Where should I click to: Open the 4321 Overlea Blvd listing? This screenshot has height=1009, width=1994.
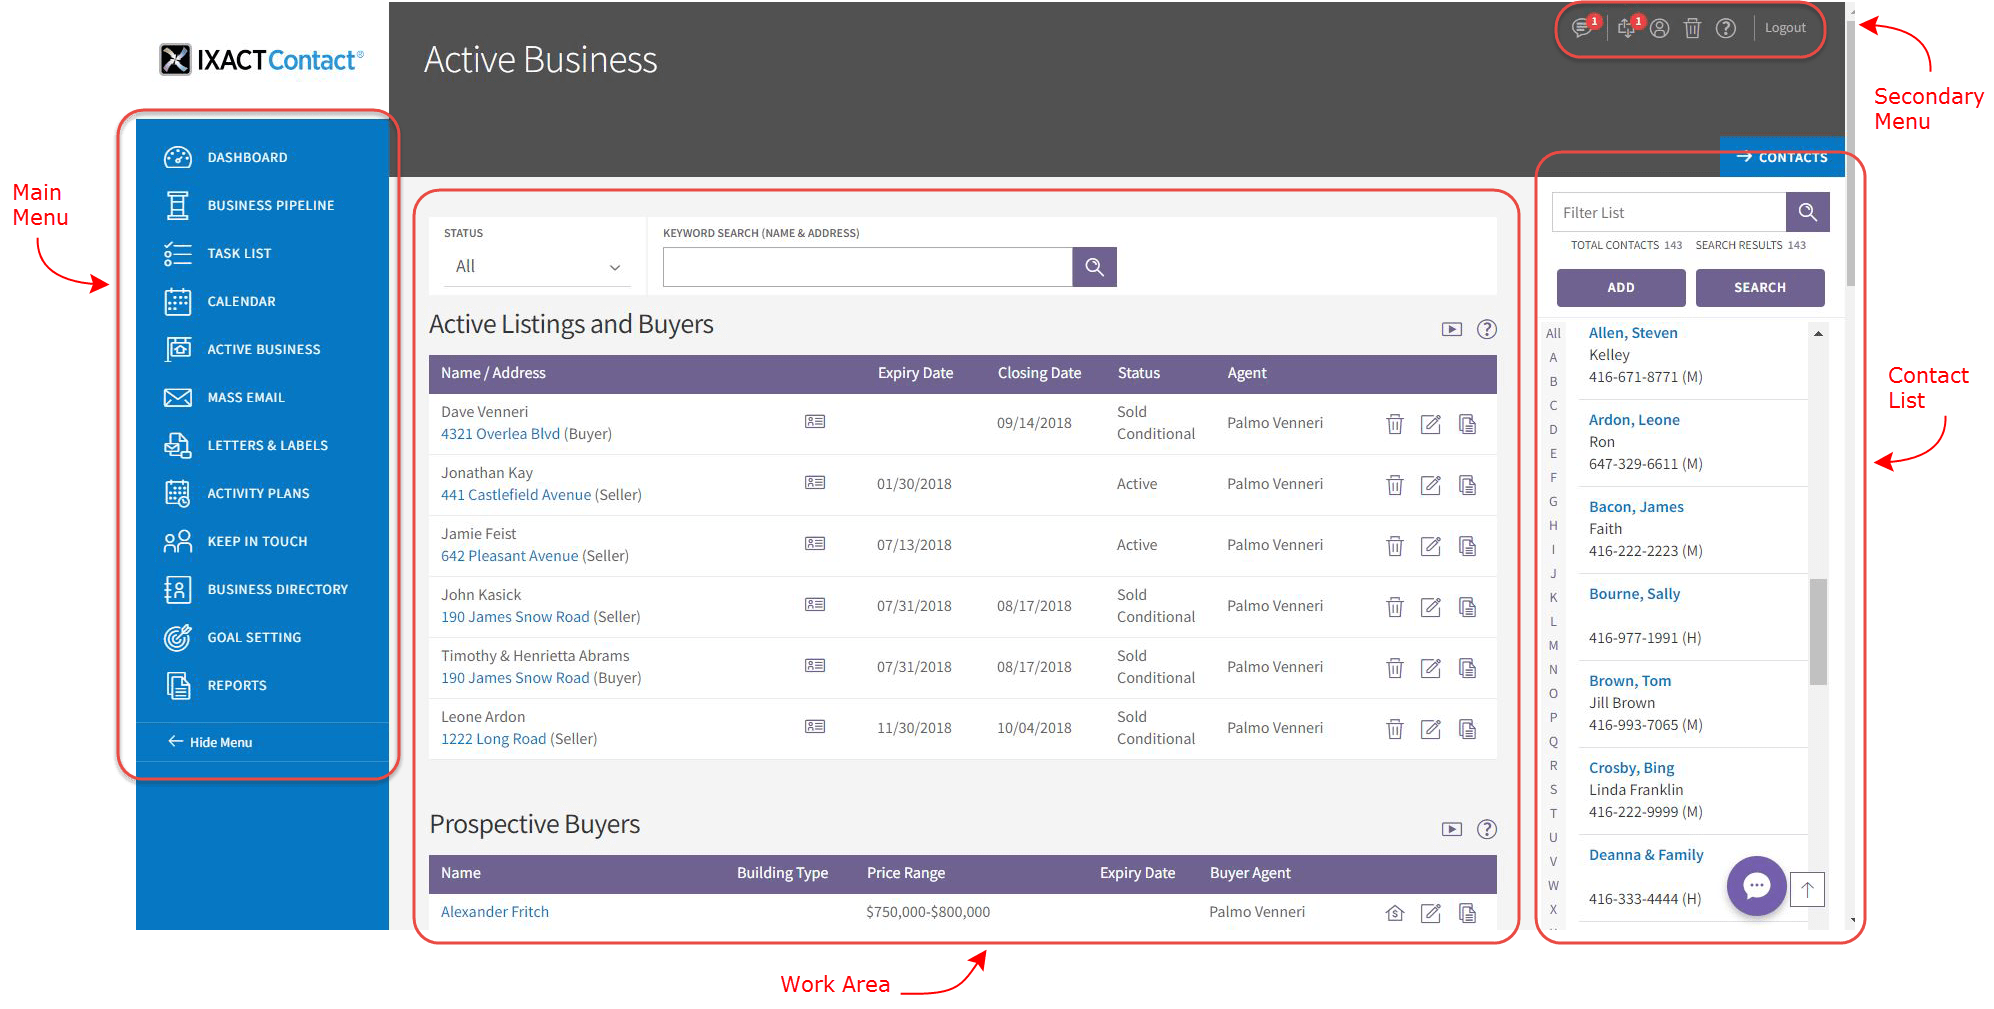pyautogui.click(x=500, y=434)
